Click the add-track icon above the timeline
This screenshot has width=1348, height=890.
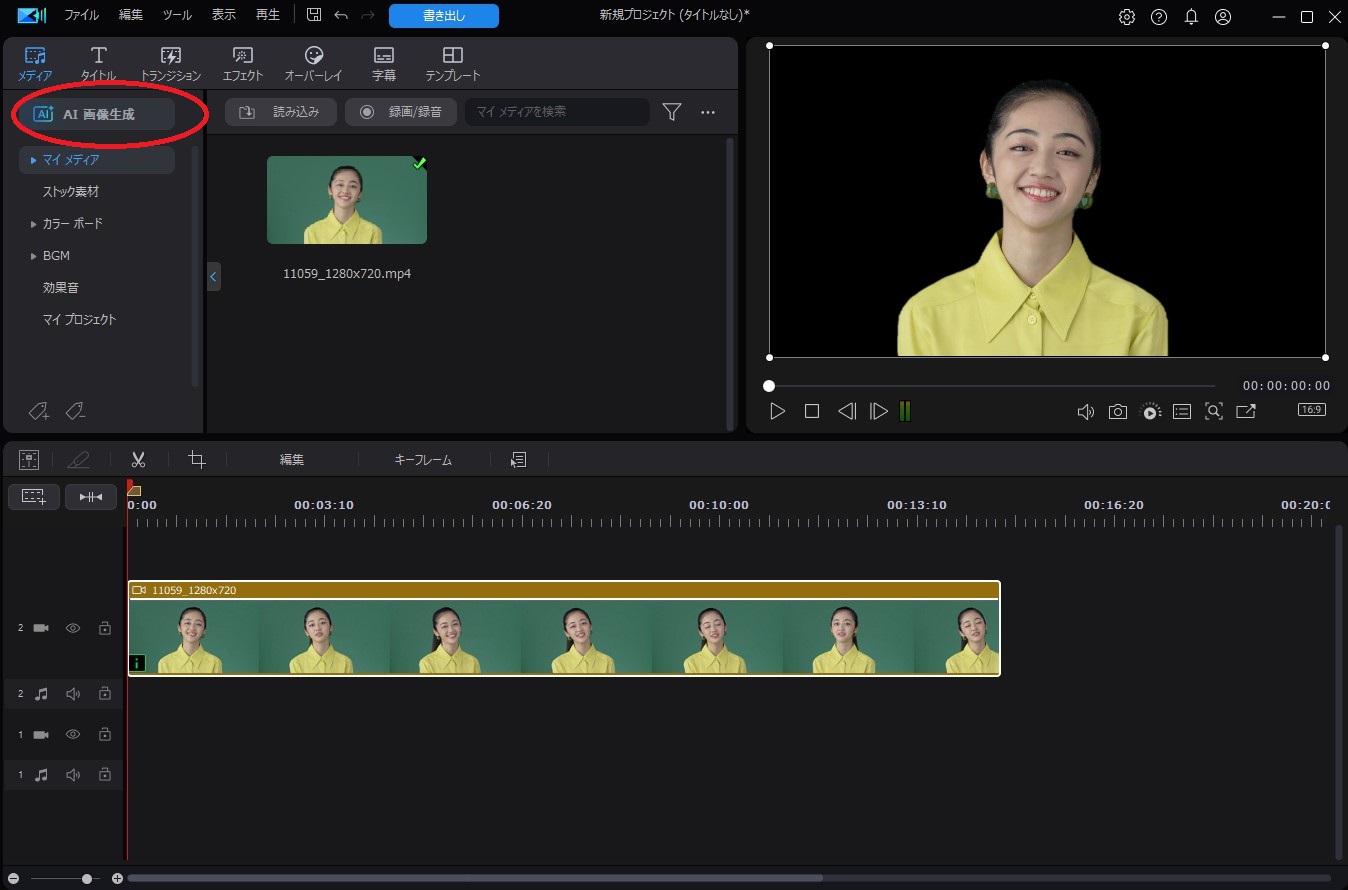click(28, 459)
